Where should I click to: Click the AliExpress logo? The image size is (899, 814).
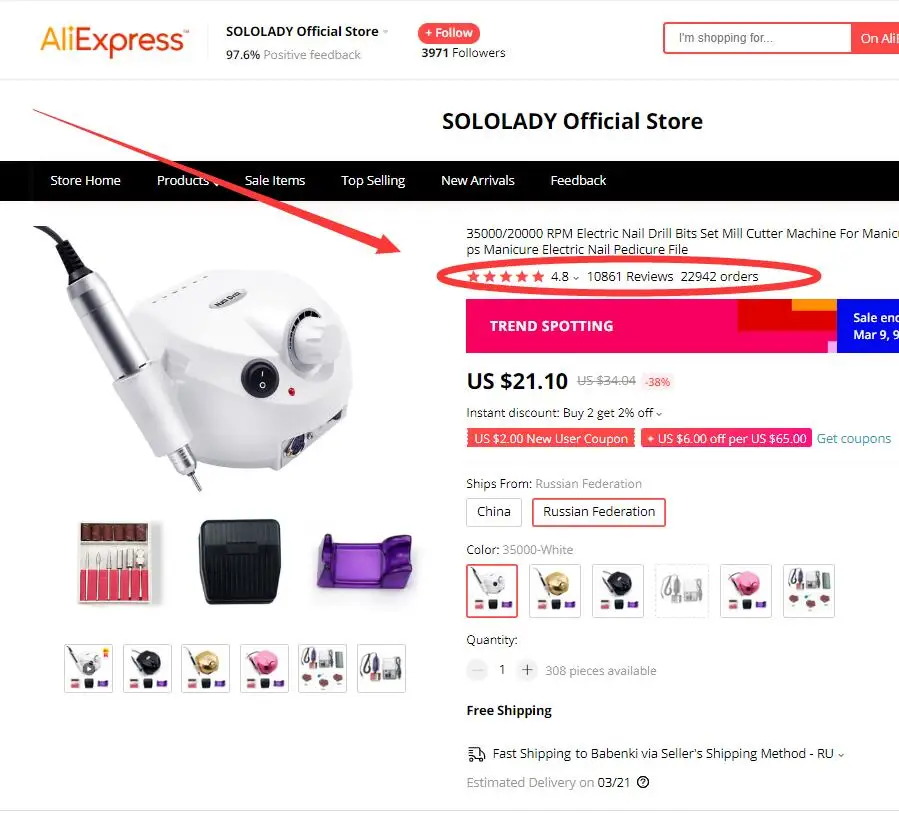pyautogui.click(x=114, y=41)
